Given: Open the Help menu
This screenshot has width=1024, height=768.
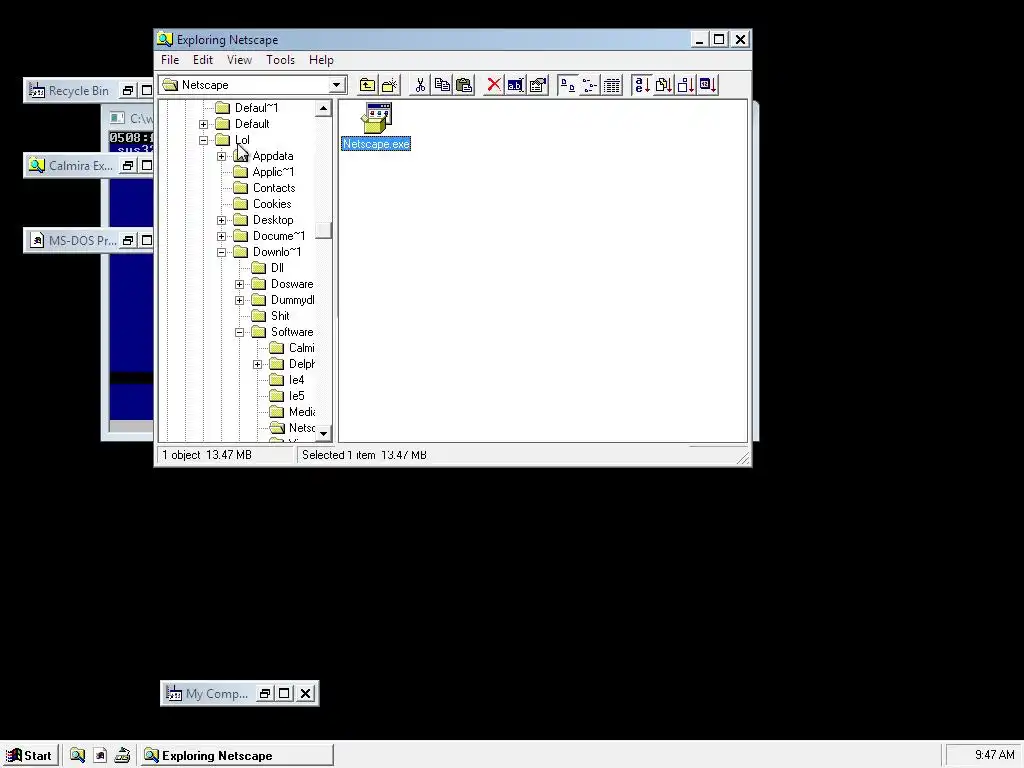Looking at the screenshot, I should (321, 59).
